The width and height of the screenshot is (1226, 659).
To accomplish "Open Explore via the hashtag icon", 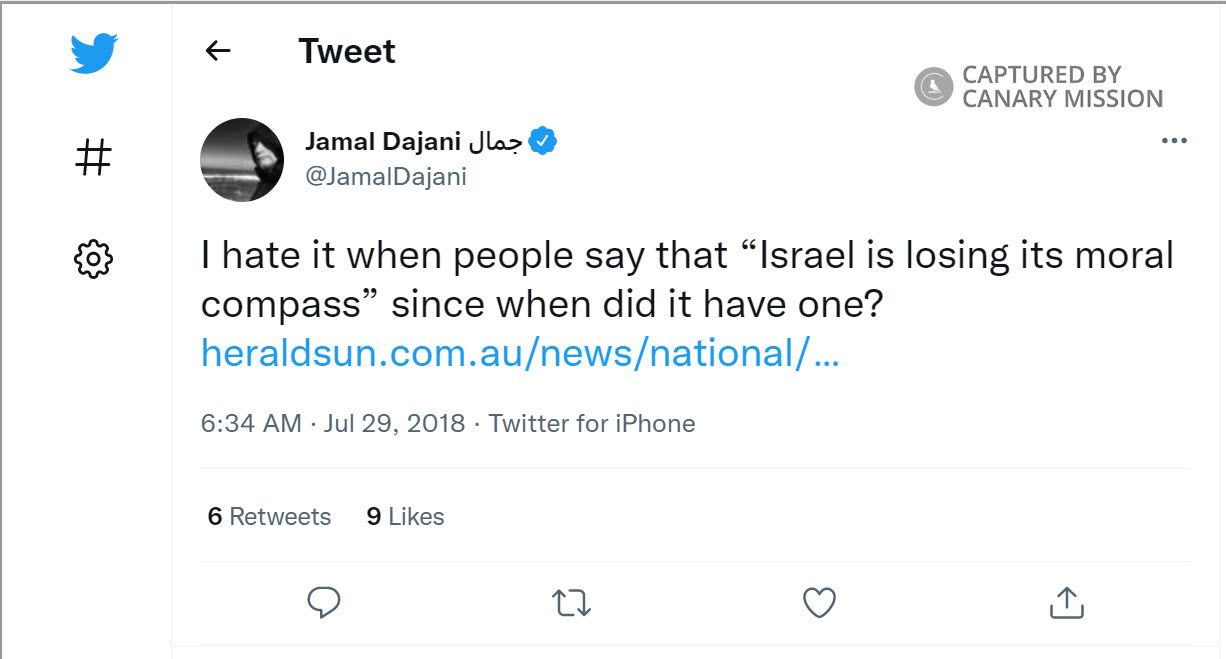I will [94, 157].
